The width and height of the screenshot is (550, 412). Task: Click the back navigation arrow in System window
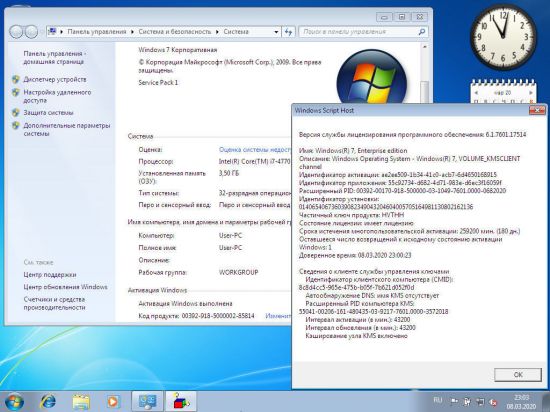click(x=16, y=32)
